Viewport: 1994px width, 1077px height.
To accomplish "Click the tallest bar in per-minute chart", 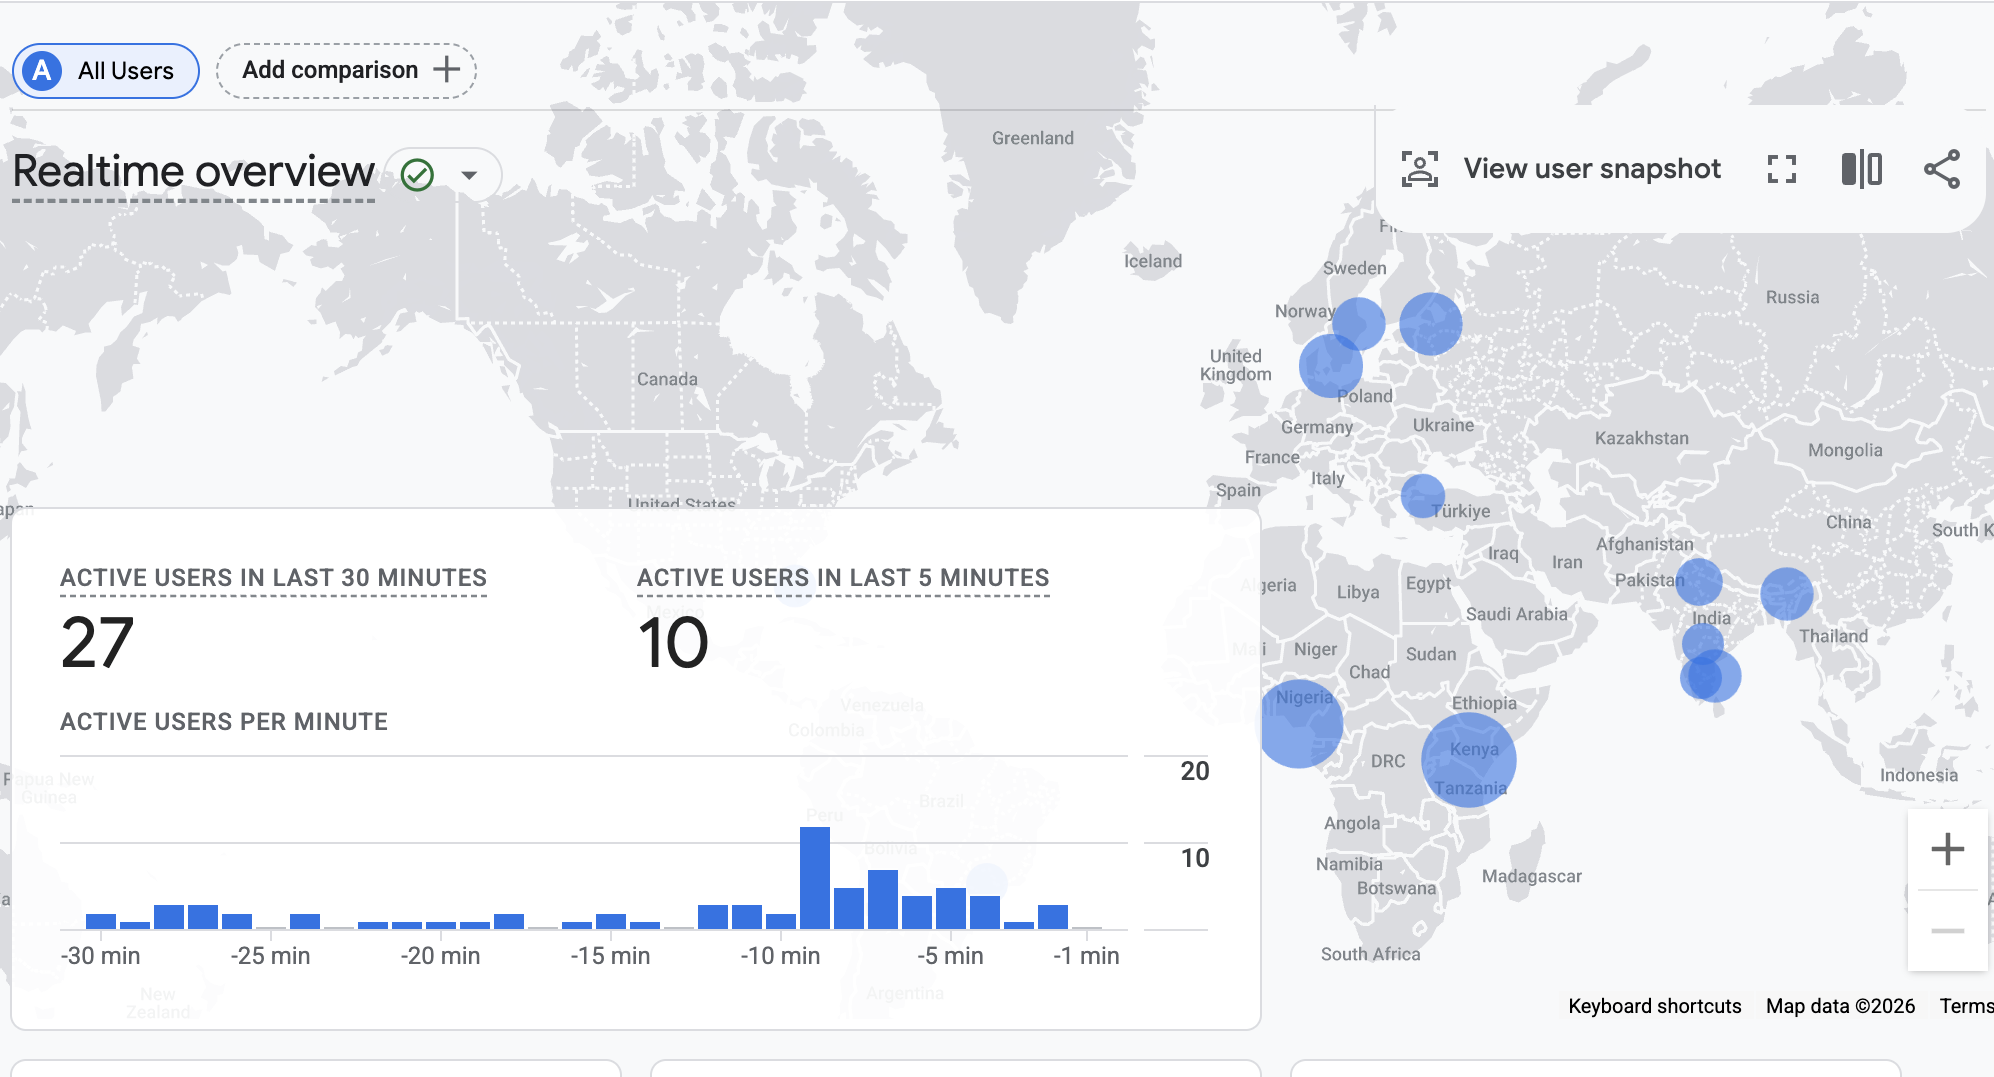I will coord(815,878).
